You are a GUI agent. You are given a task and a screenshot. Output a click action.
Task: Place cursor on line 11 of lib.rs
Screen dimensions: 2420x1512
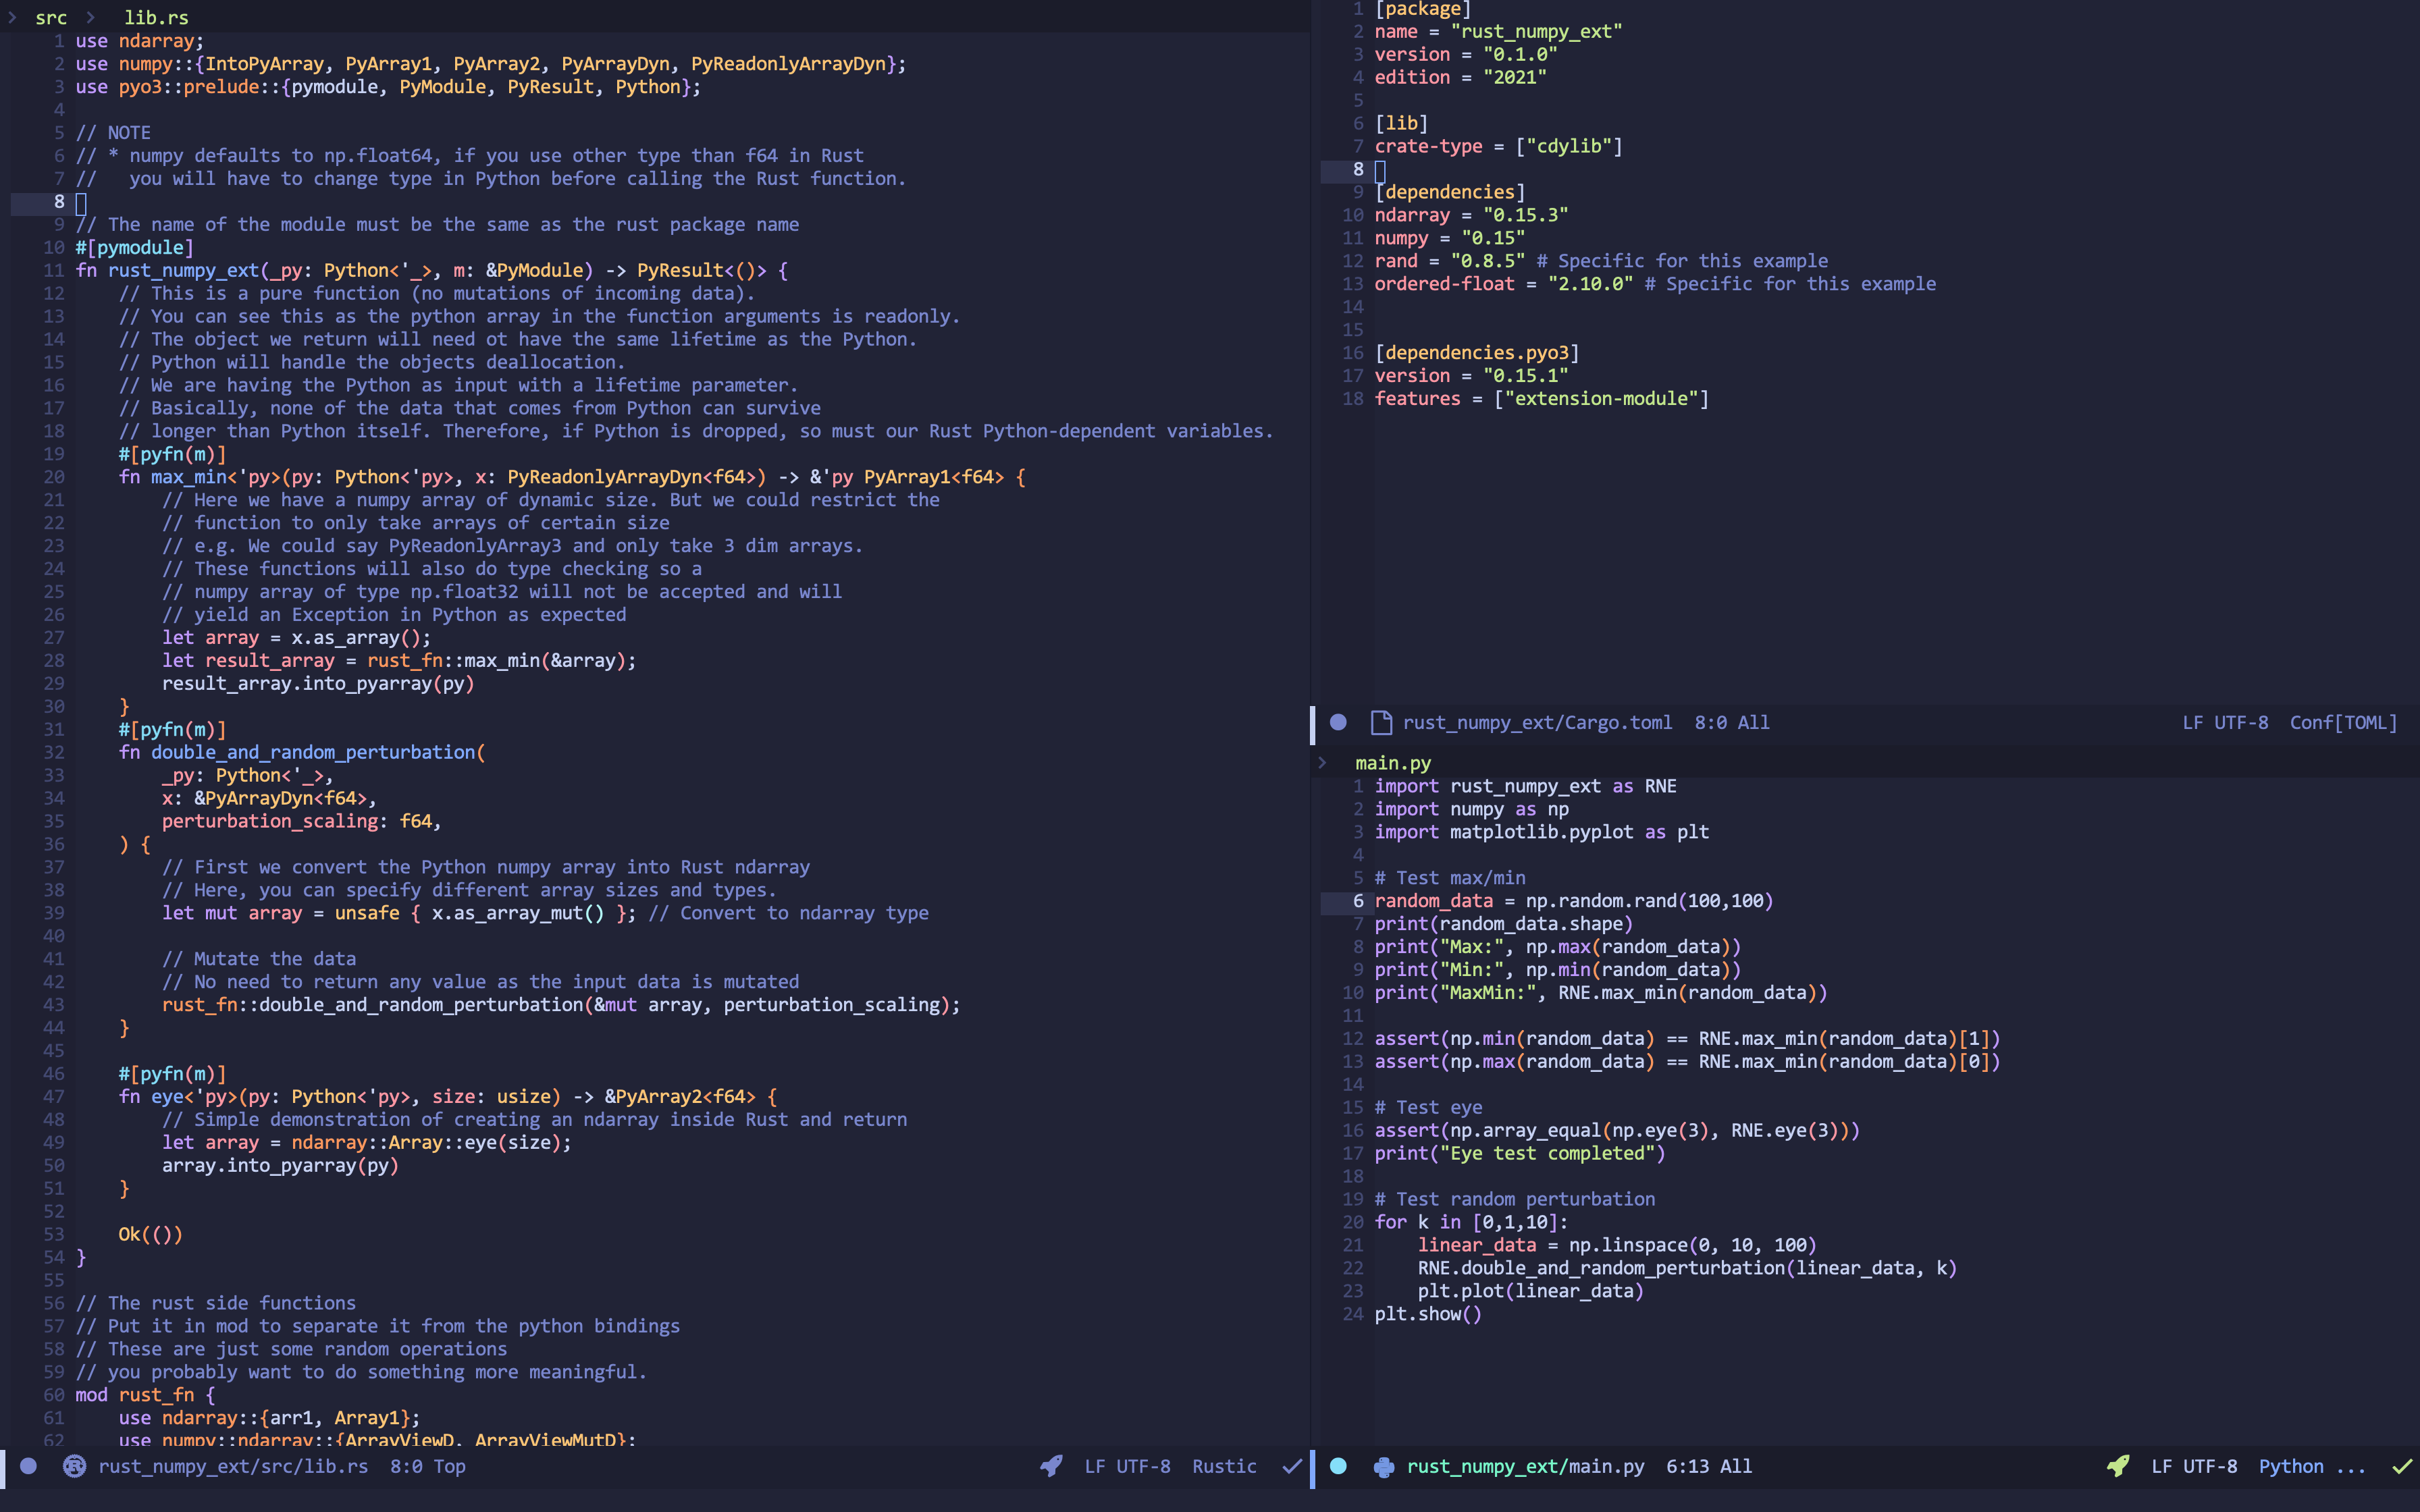[400, 270]
